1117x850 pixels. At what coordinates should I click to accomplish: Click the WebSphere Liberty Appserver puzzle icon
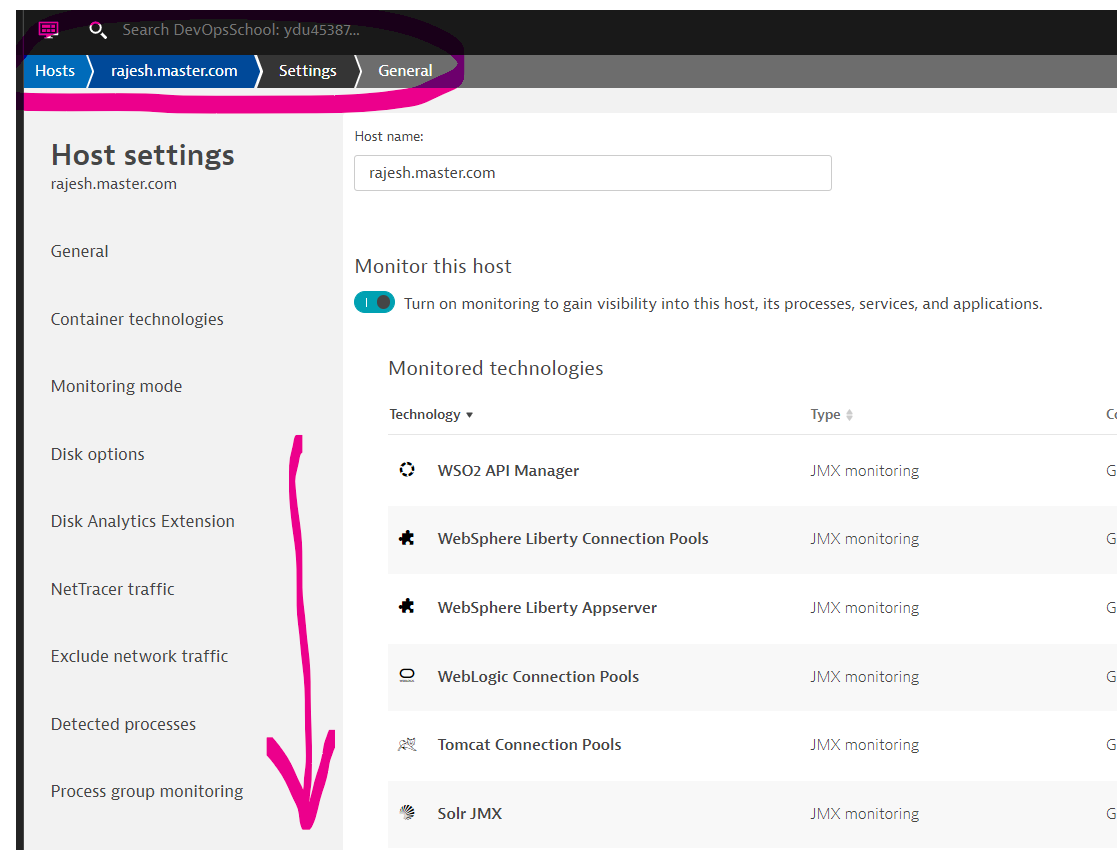coord(407,607)
